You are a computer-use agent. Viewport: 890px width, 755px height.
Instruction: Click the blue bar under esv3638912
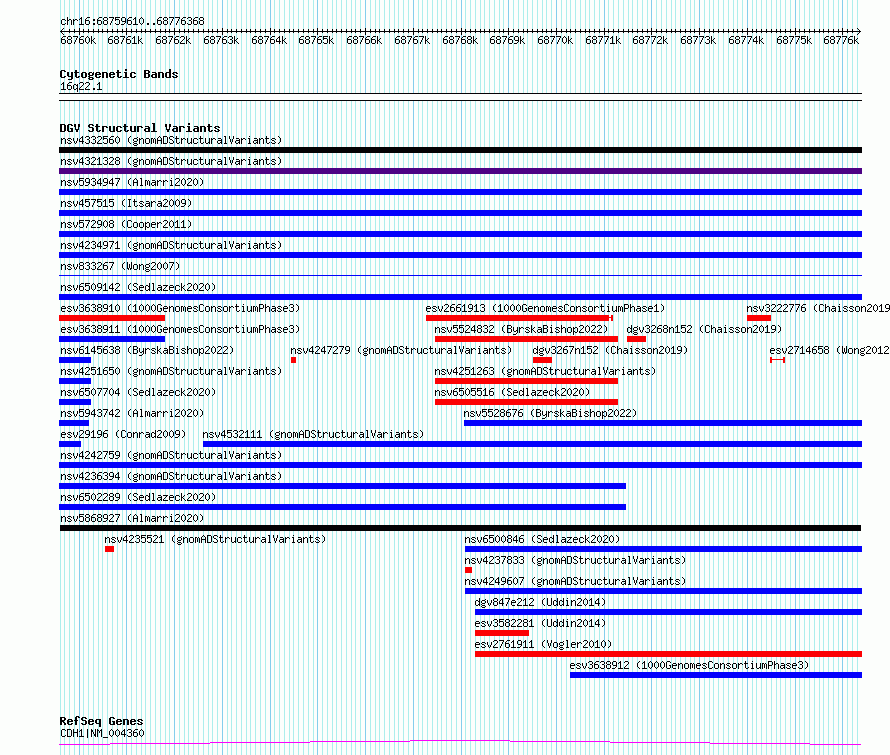click(x=716, y=676)
